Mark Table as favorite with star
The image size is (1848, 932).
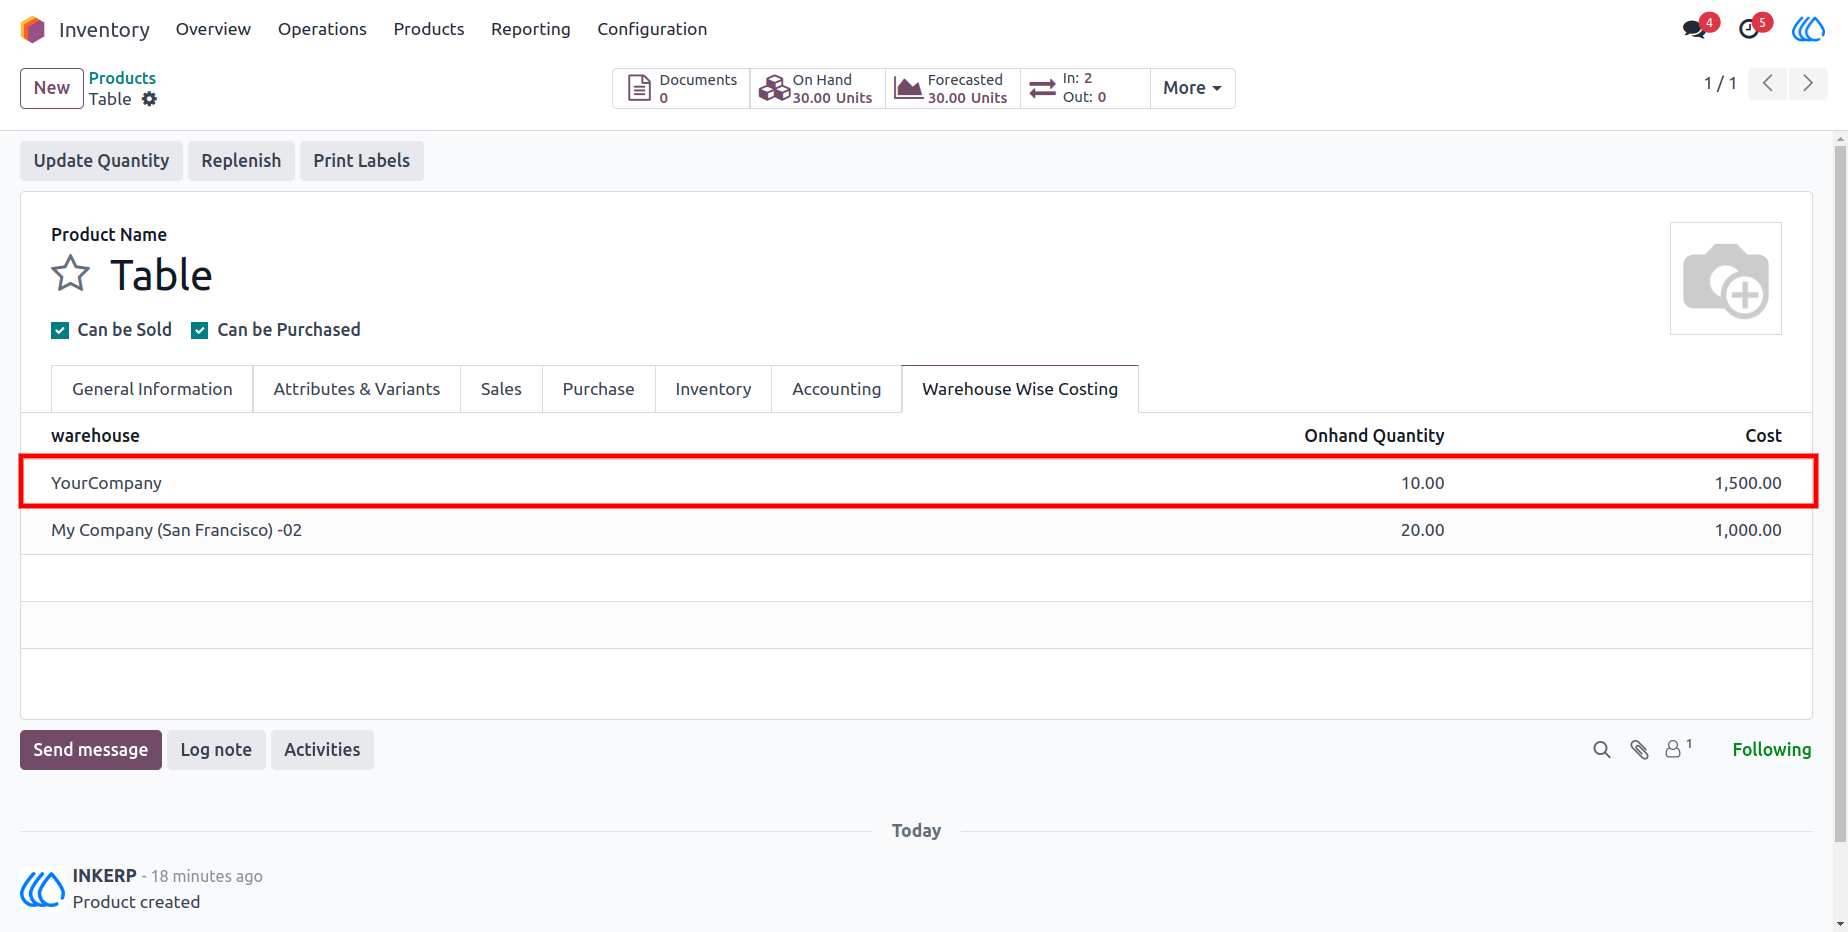point(71,274)
